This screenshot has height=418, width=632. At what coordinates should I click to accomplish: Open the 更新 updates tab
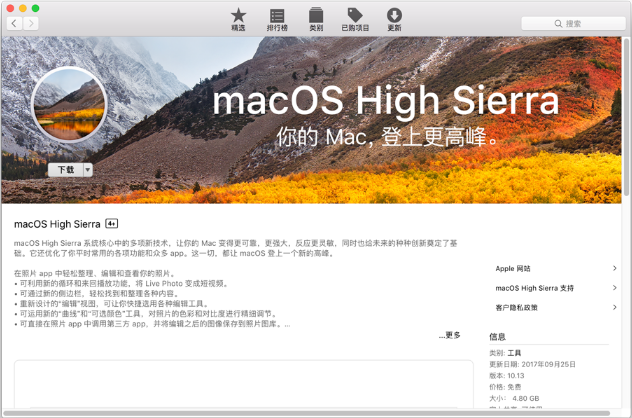pyautogui.click(x=394, y=19)
